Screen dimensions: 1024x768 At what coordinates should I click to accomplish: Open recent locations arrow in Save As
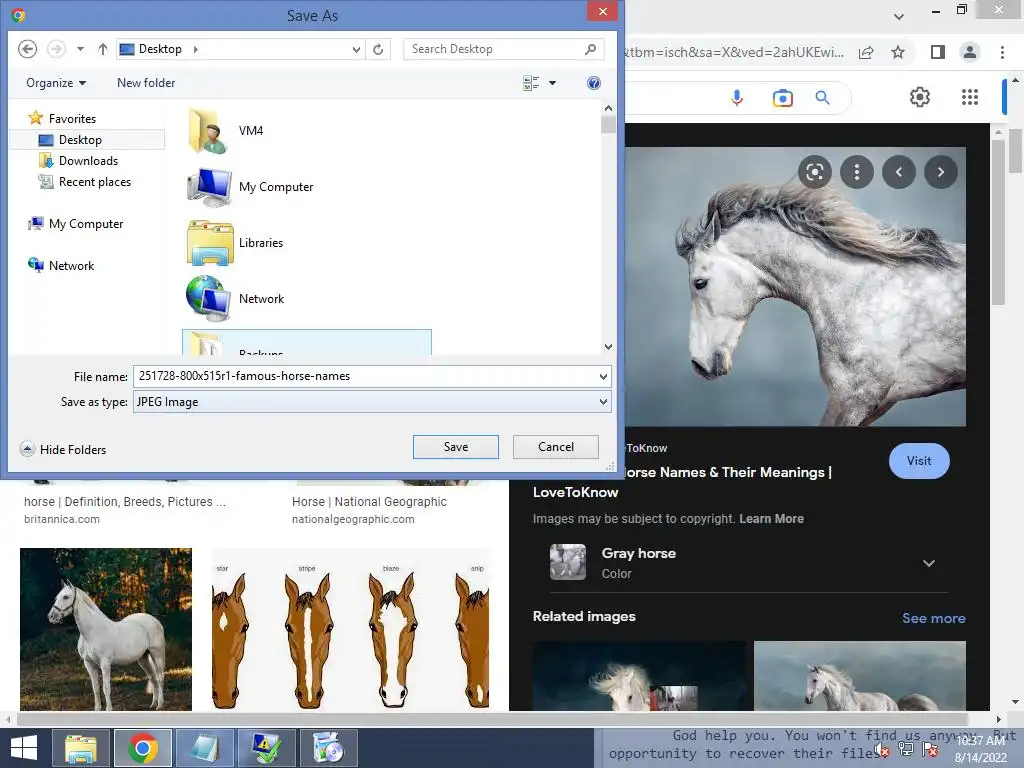[x=80, y=49]
